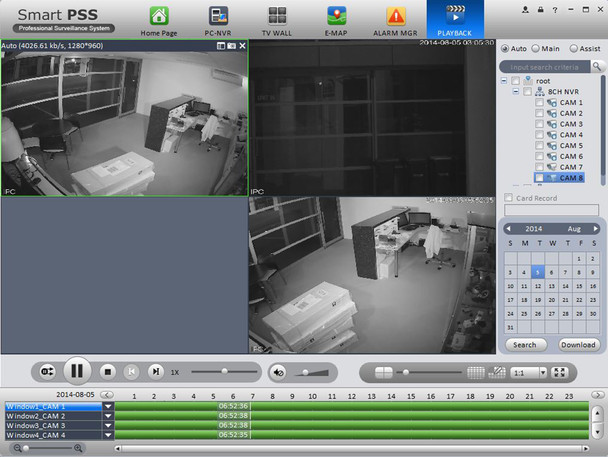608x457 pixels.
Task: Select the highlighted CAM 8 entry
Action: pos(571,178)
